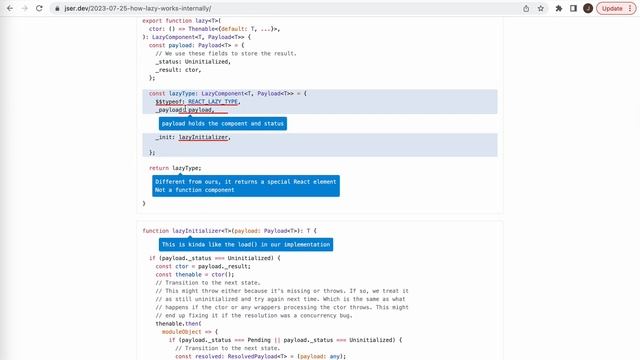Click the 'payload holds the compoent and status' annotation

pyautogui.click(x=223, y=124)
